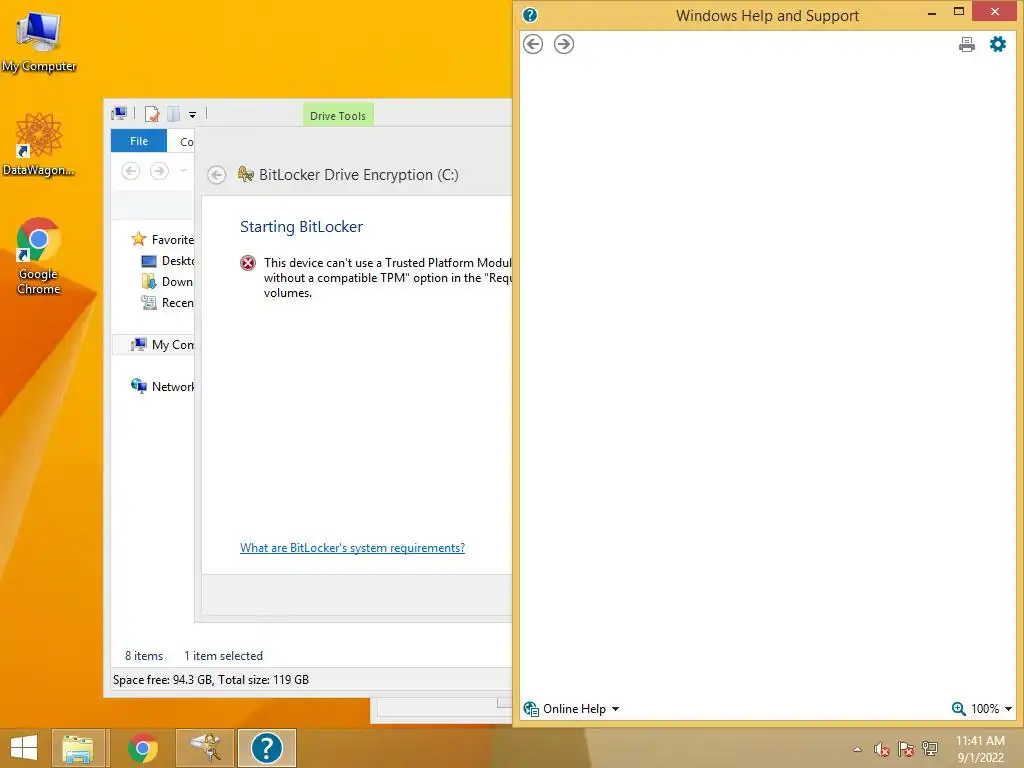Go back in BitLocker Drive Encryption wizard

click(x=216, y=175)
